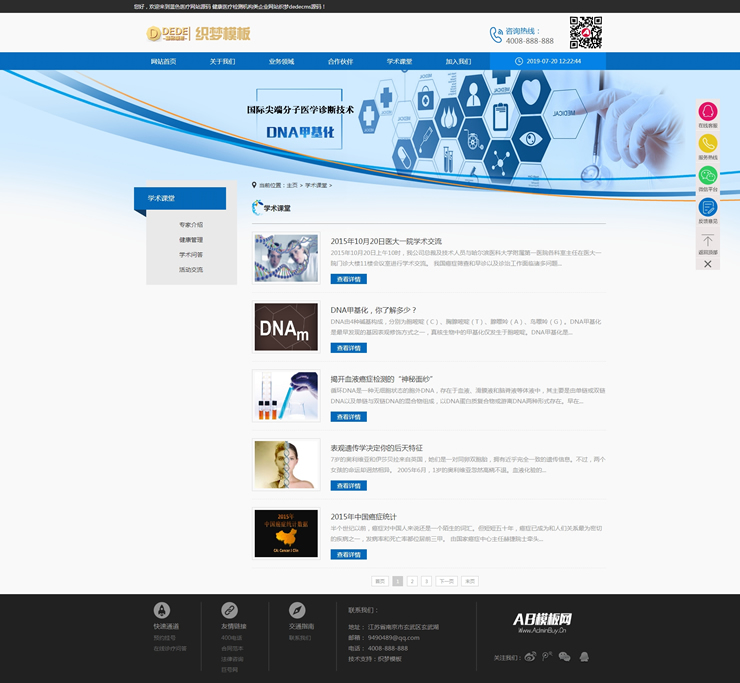Image resolution: width=740 pixels, height=683 pixels.
Task: Click the QR code in the header
Action: (585, 33)
